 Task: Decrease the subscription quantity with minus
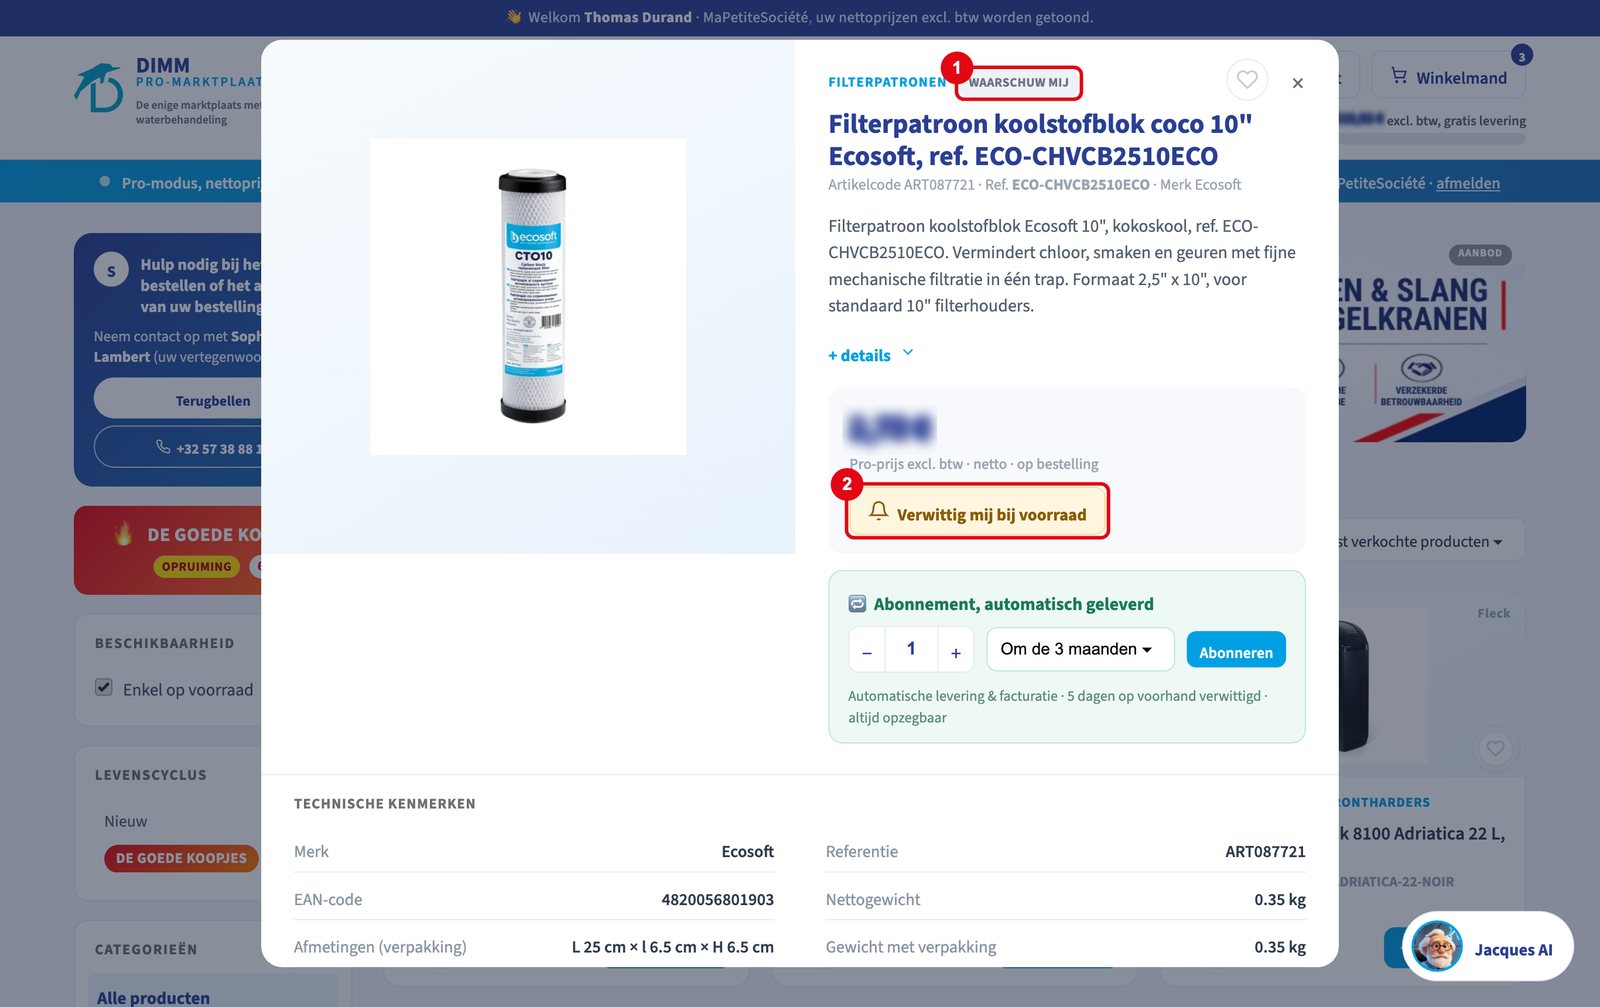click(867, 652)
